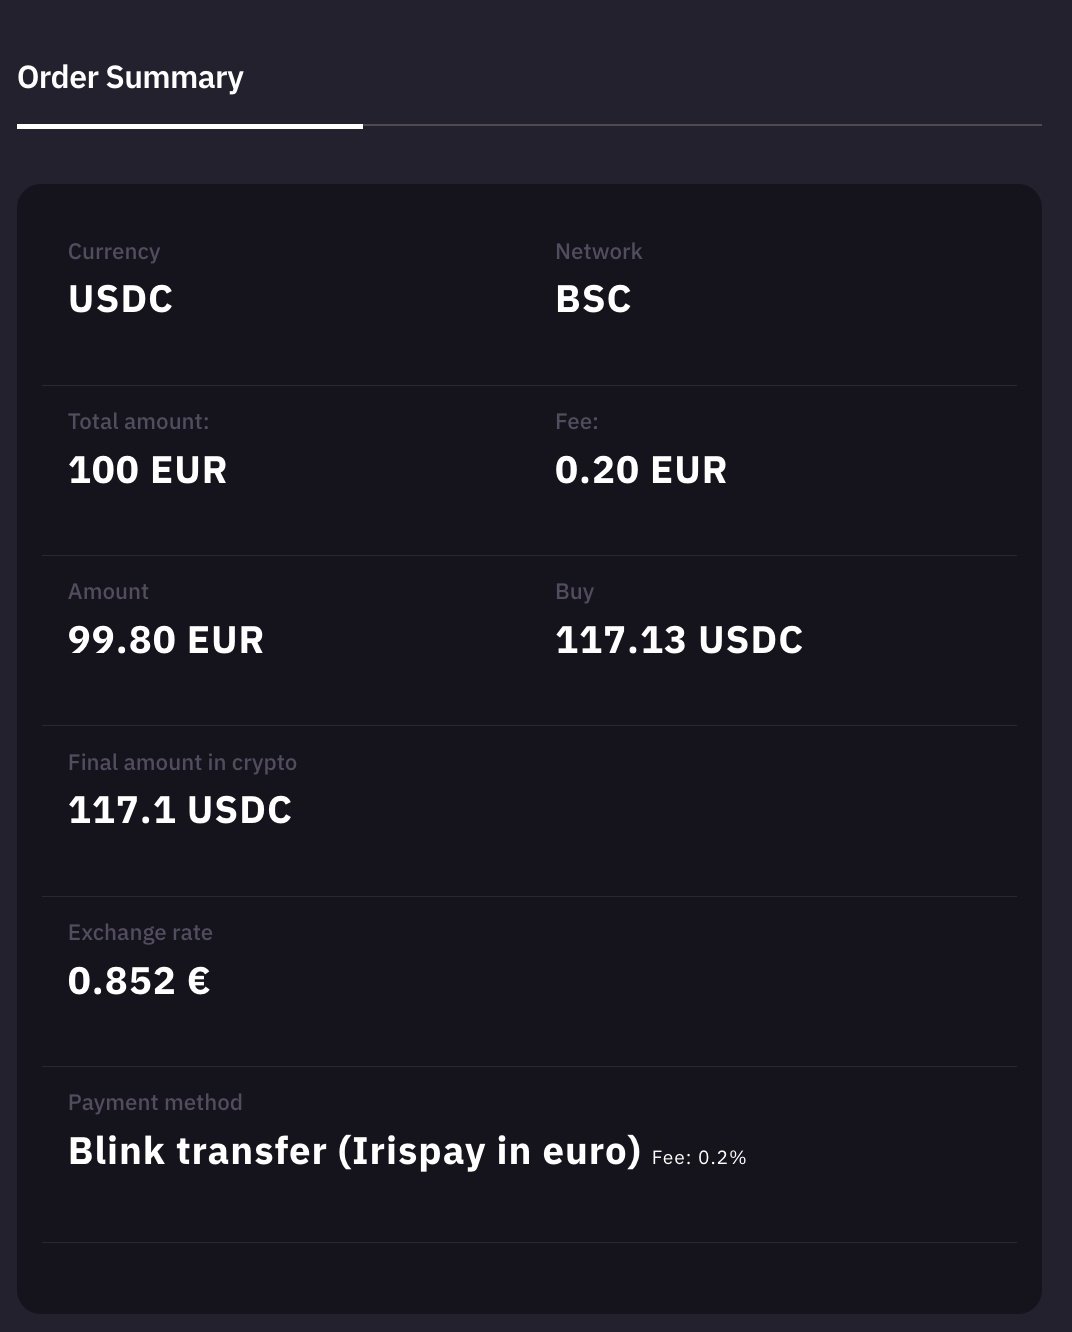The image size is (1072, 1332).
Task: Click the Network label
Action: tap(598, 252)
